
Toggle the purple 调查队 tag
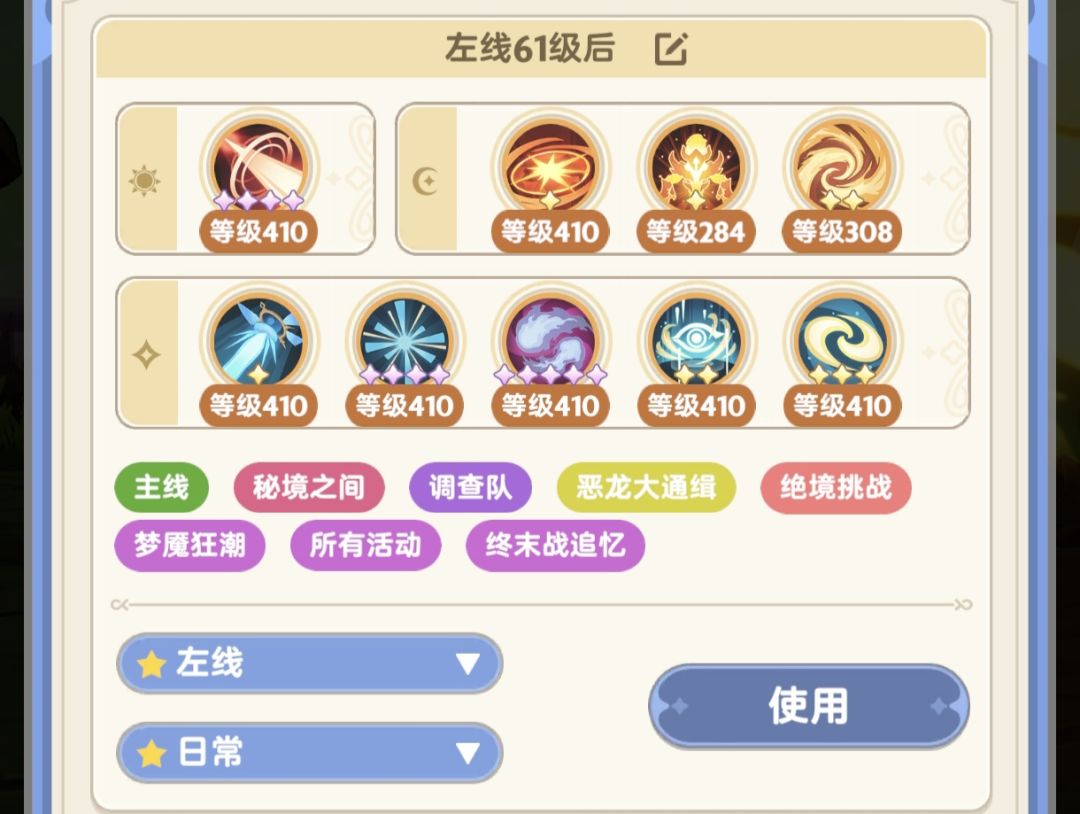click(x=470, y=488)
